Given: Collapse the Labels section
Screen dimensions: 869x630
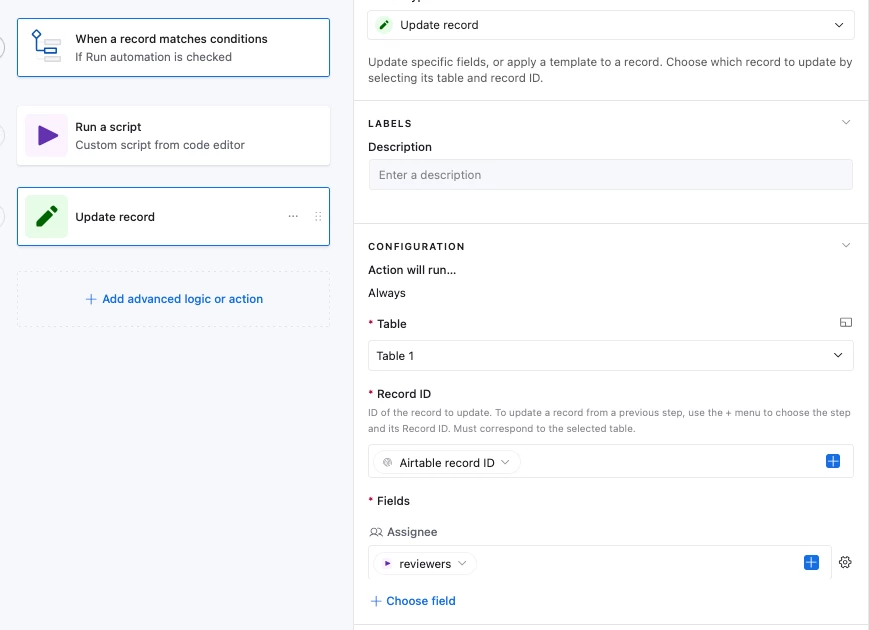Looking at the screenshot, I should tap(846, 123).
